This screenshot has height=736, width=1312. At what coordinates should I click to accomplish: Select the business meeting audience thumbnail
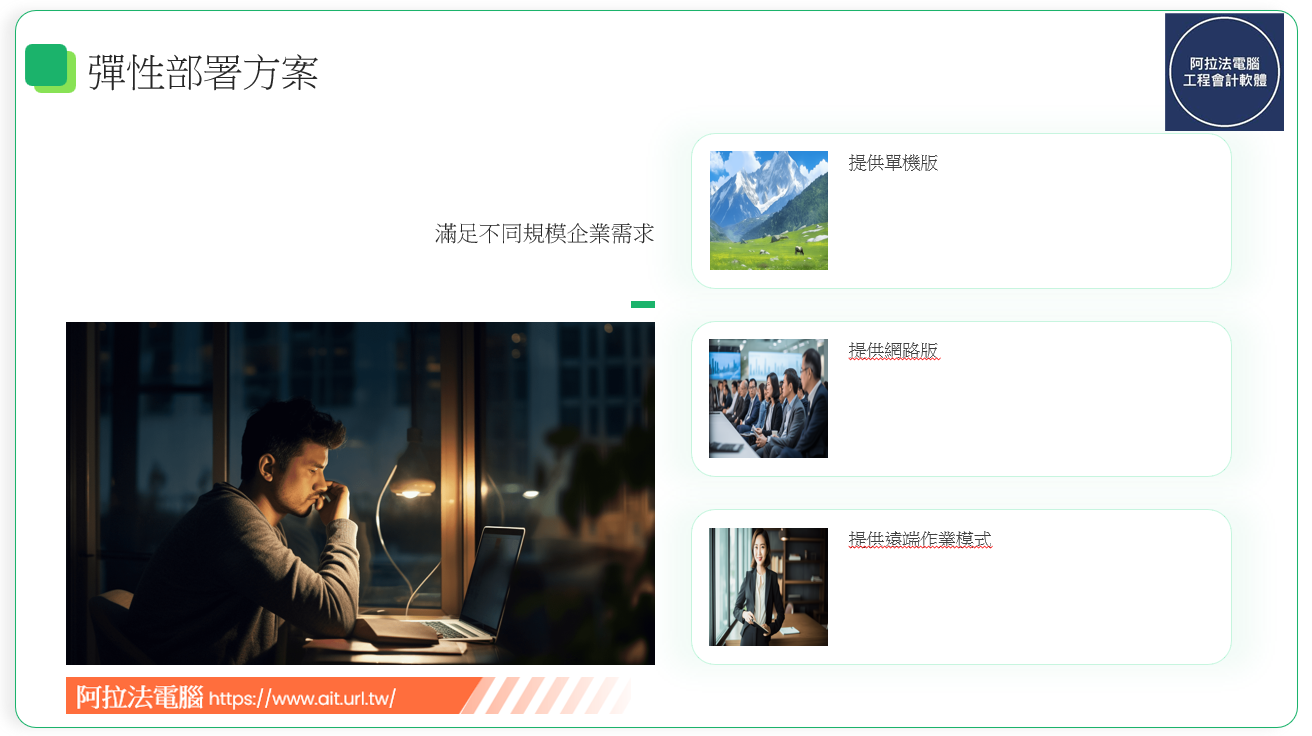(769, 398)
